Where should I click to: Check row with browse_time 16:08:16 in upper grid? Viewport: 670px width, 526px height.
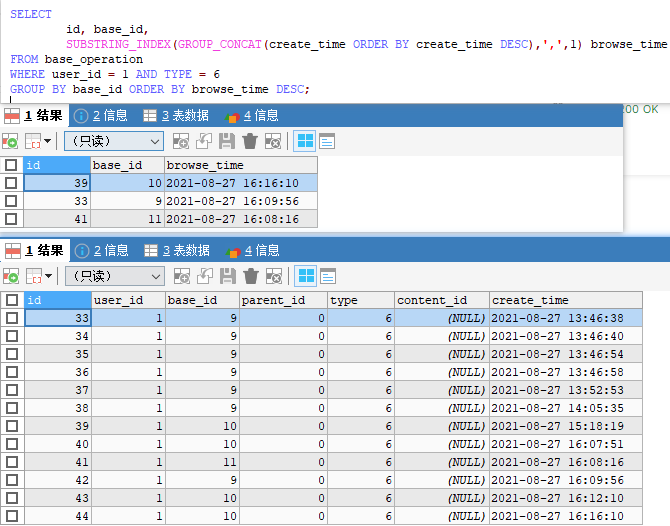pos(11,219)
